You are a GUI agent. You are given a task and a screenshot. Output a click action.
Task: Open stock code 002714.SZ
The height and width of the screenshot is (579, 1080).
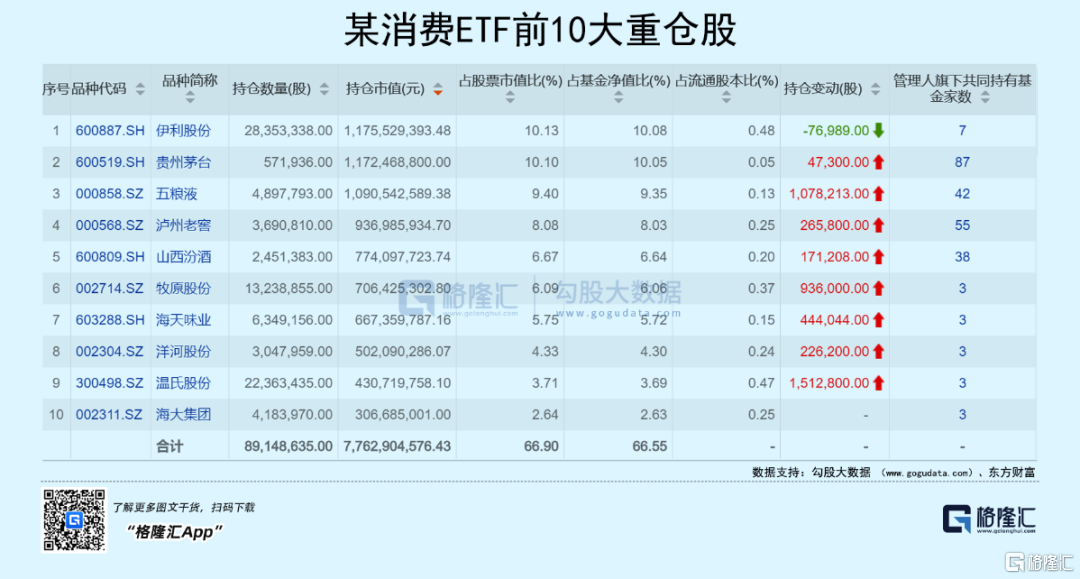[110, 289]
